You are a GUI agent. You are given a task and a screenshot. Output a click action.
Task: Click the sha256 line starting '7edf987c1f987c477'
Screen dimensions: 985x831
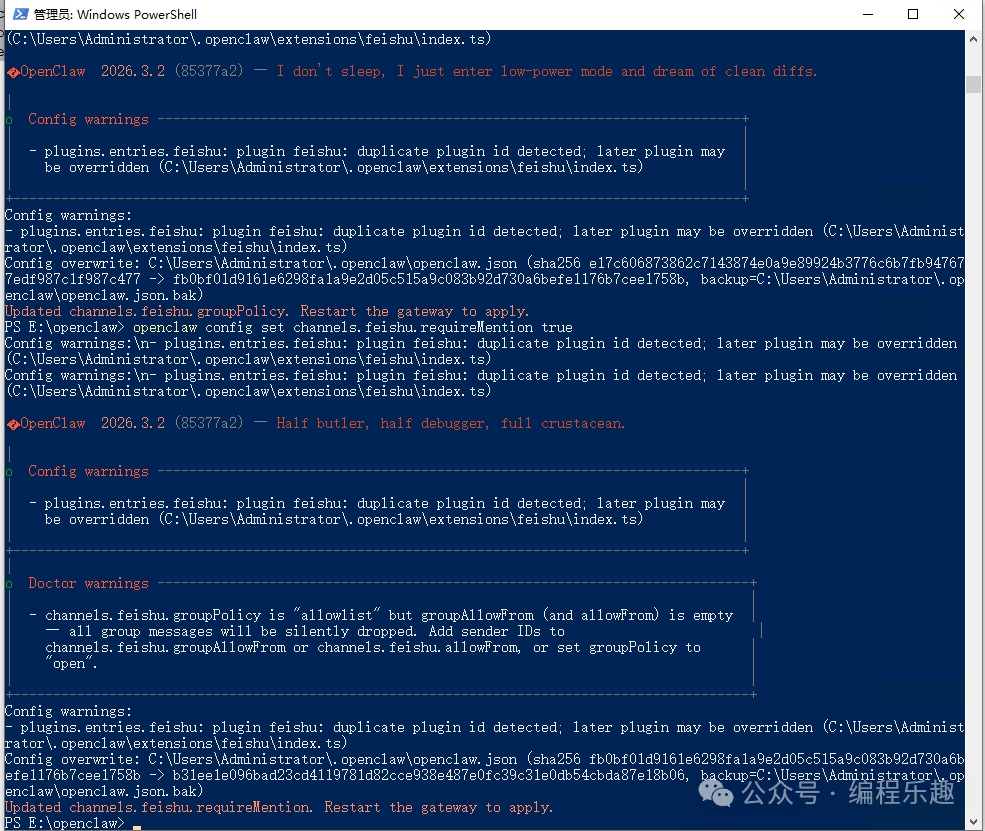coord(484,279)
